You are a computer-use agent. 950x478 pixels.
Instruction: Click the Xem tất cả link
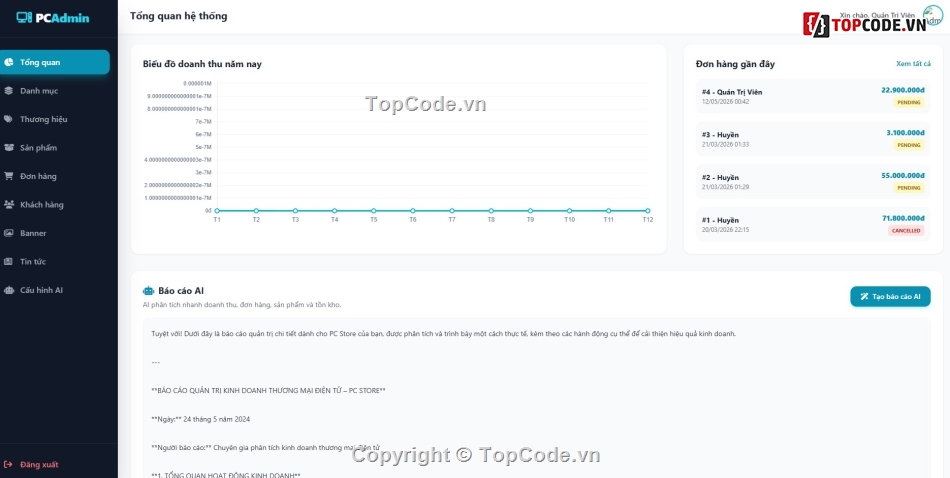[x=913, y=64]
